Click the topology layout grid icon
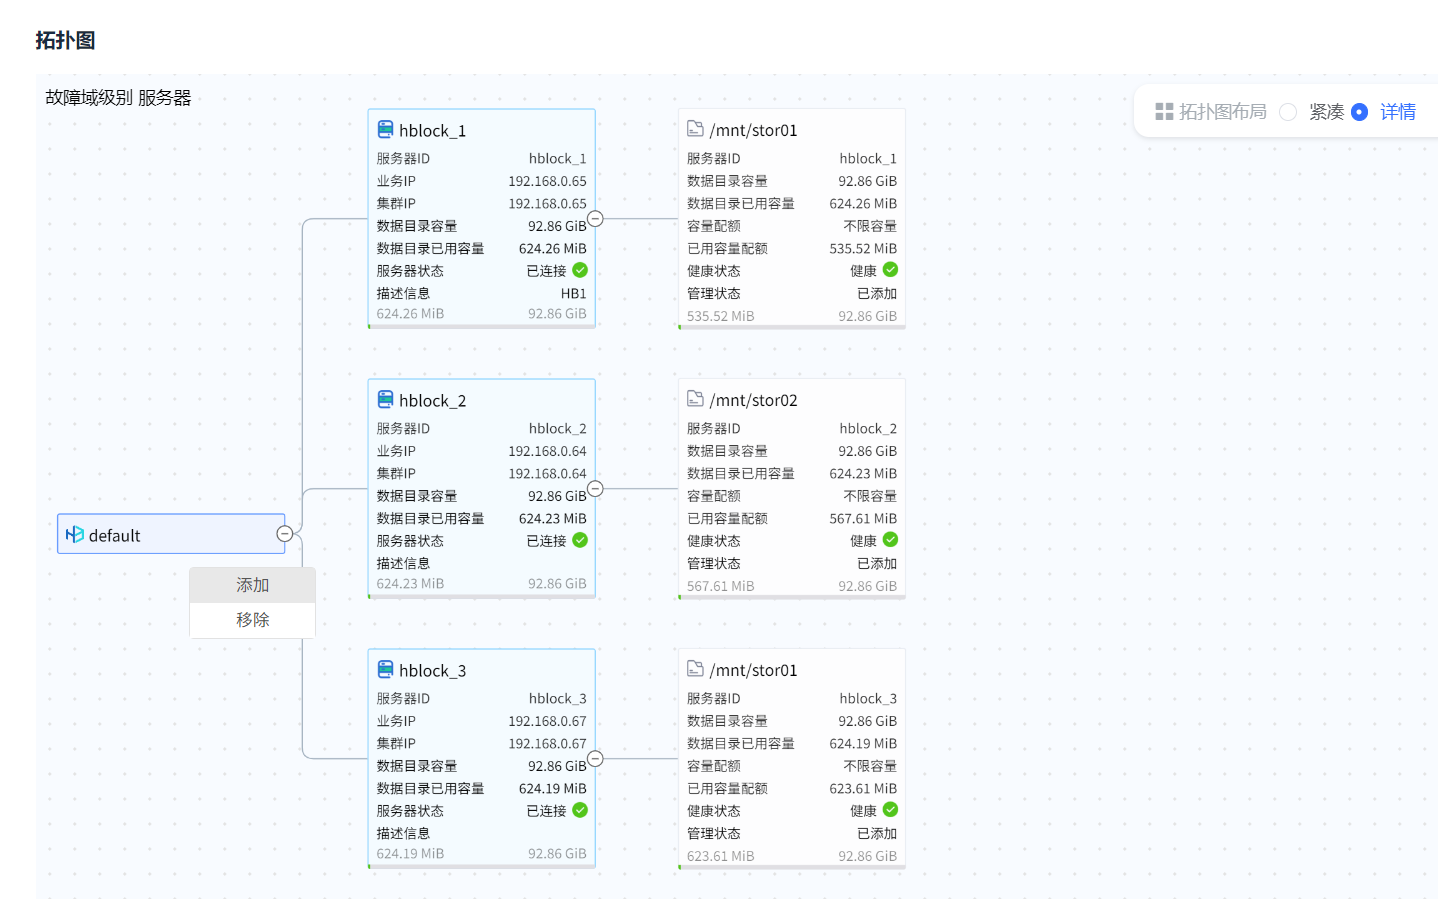The height and width of the screenshot is (899, 1438). 1164,112
